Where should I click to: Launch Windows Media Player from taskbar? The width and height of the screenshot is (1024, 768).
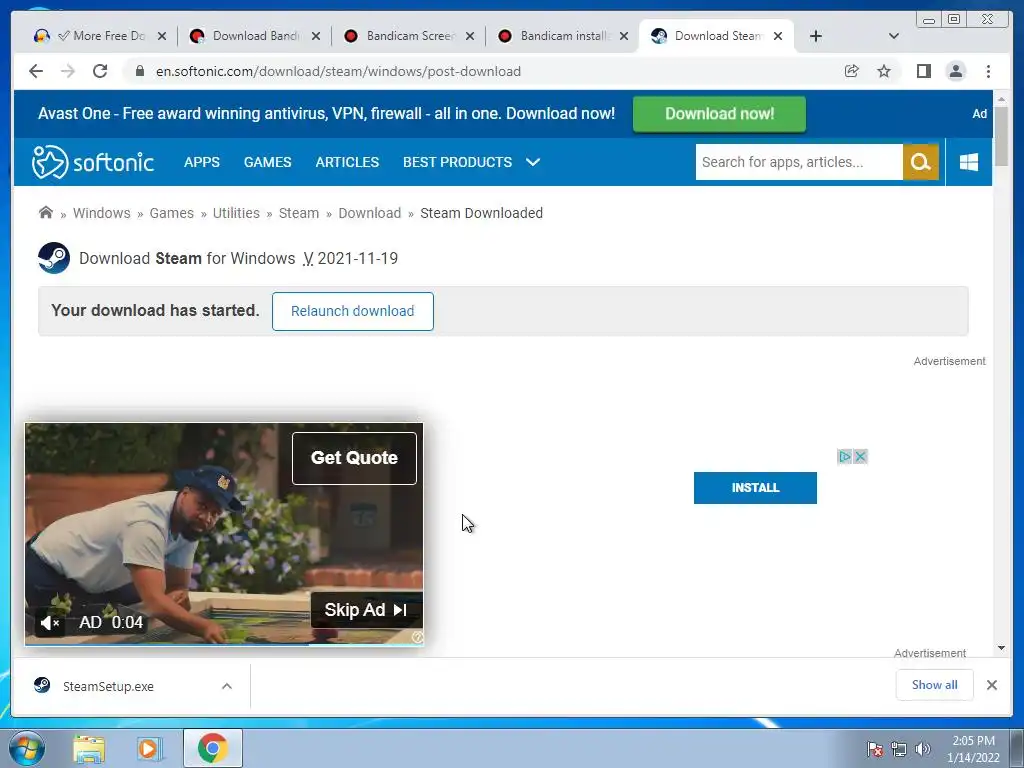149,748
